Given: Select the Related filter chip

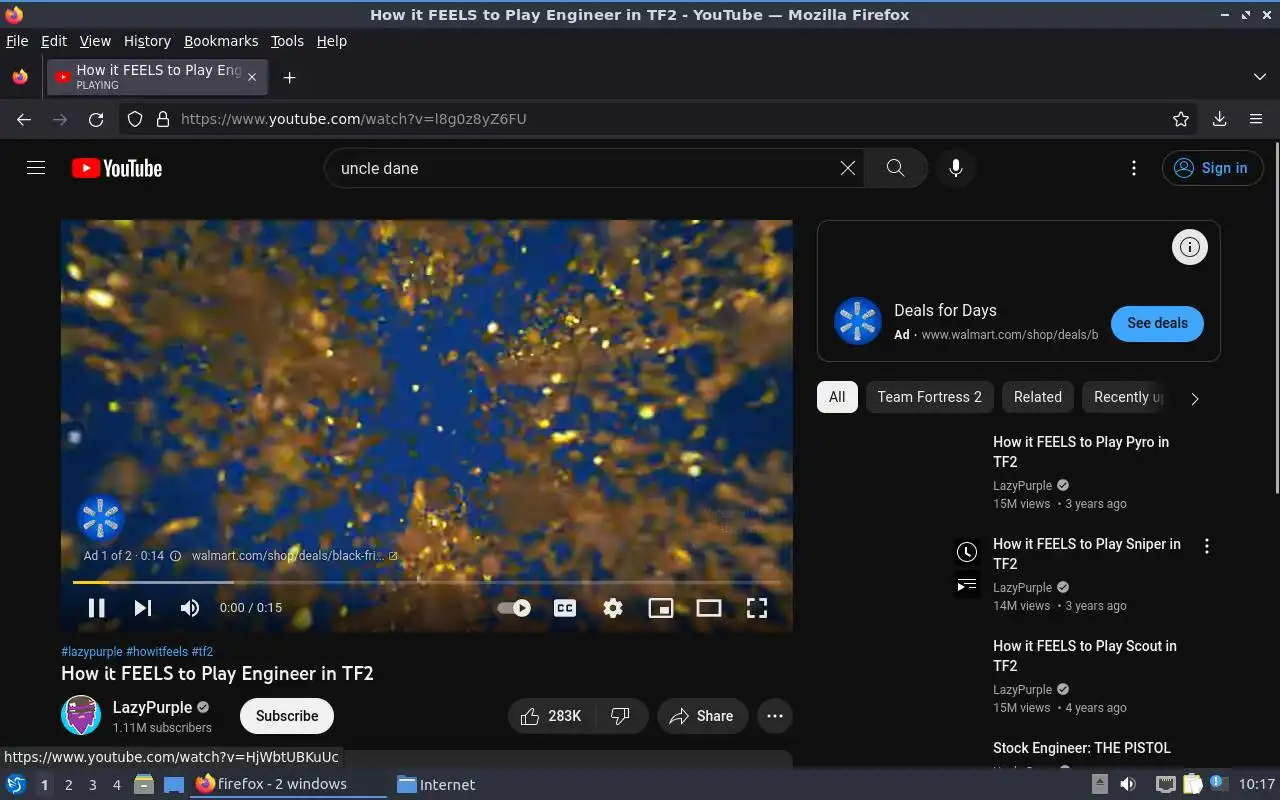Looking at the screenshot, I should pos(1038,397).
